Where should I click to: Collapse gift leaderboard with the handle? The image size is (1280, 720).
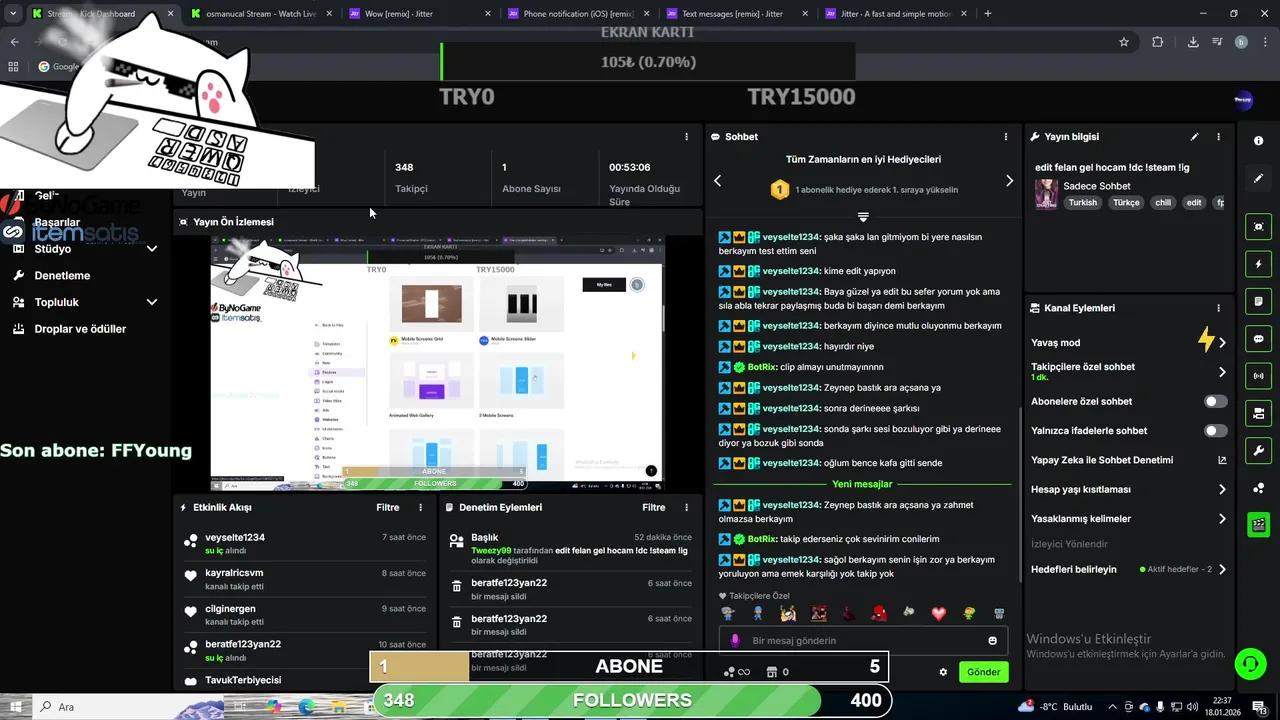pos(863,216)
